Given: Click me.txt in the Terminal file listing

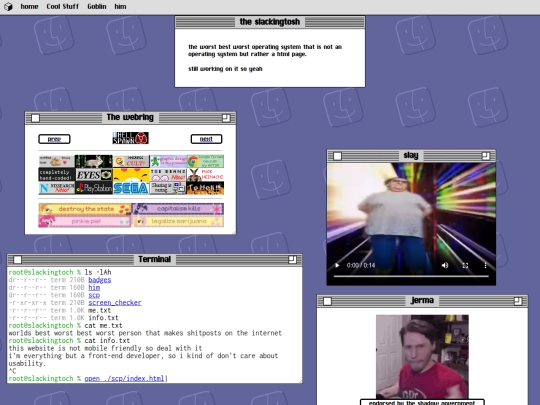Looking at the screenshot, I should coord(100,310).
